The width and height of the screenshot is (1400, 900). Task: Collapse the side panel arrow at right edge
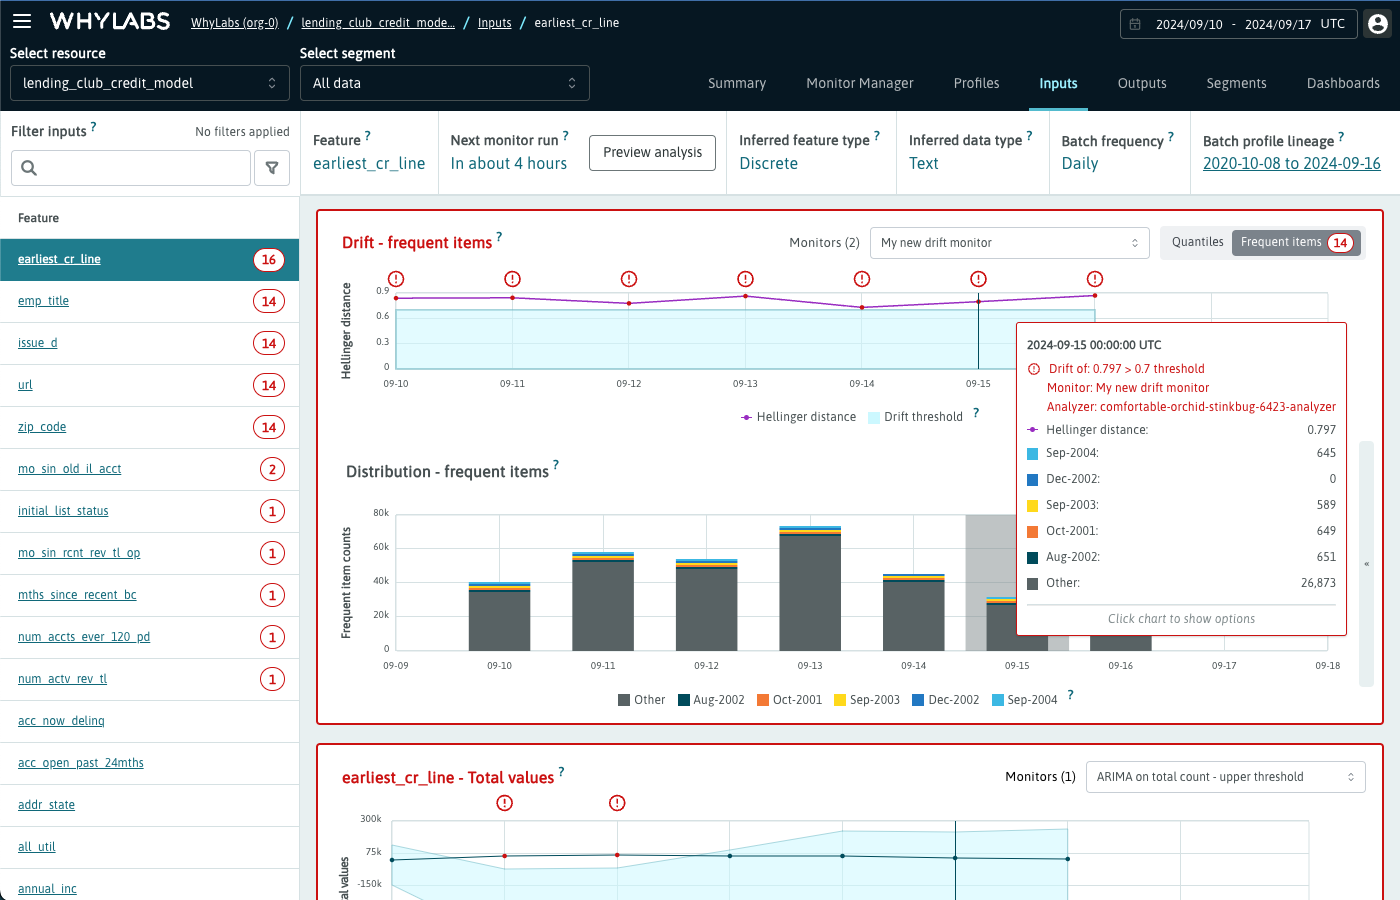(x=1367, y=564)
